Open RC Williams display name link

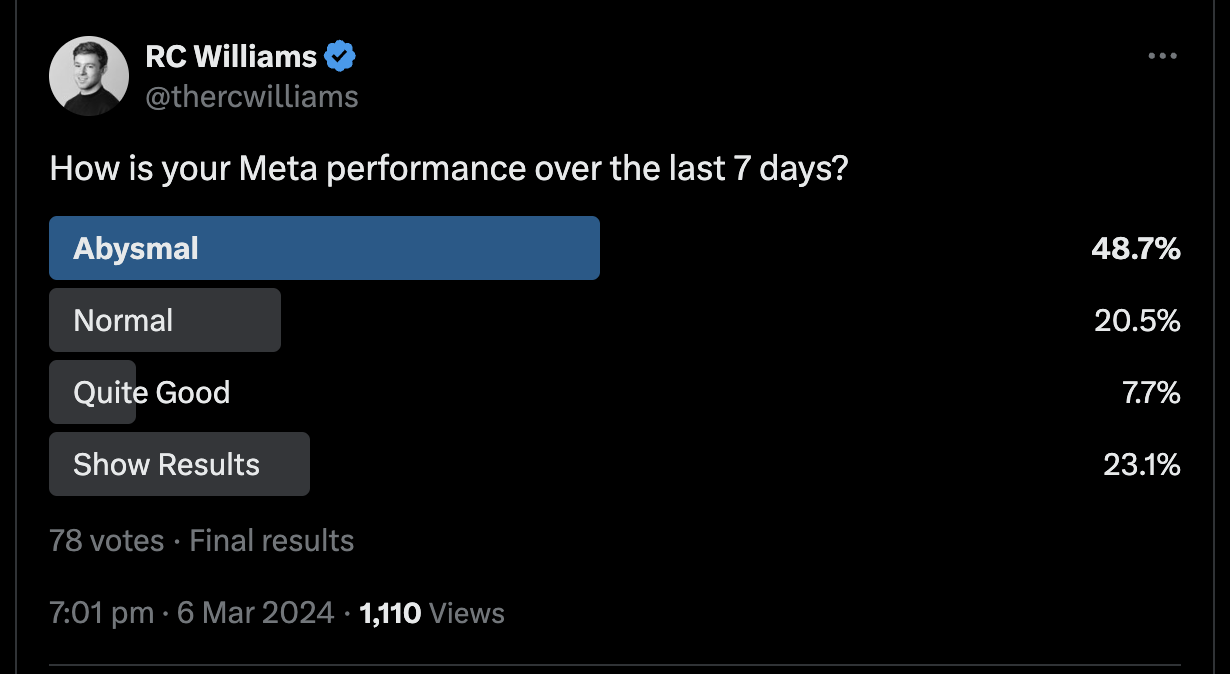[231, 58]
